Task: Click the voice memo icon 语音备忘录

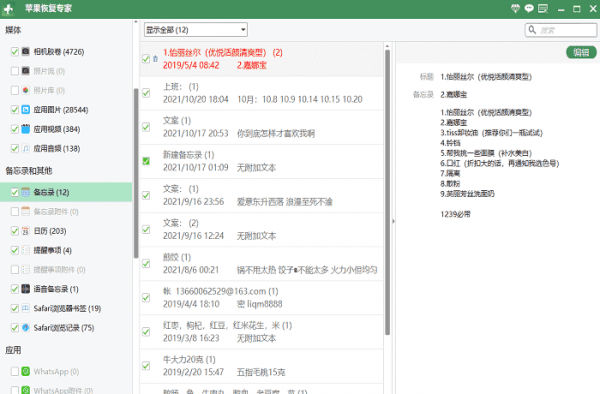Action: click(x=25, y=289)
